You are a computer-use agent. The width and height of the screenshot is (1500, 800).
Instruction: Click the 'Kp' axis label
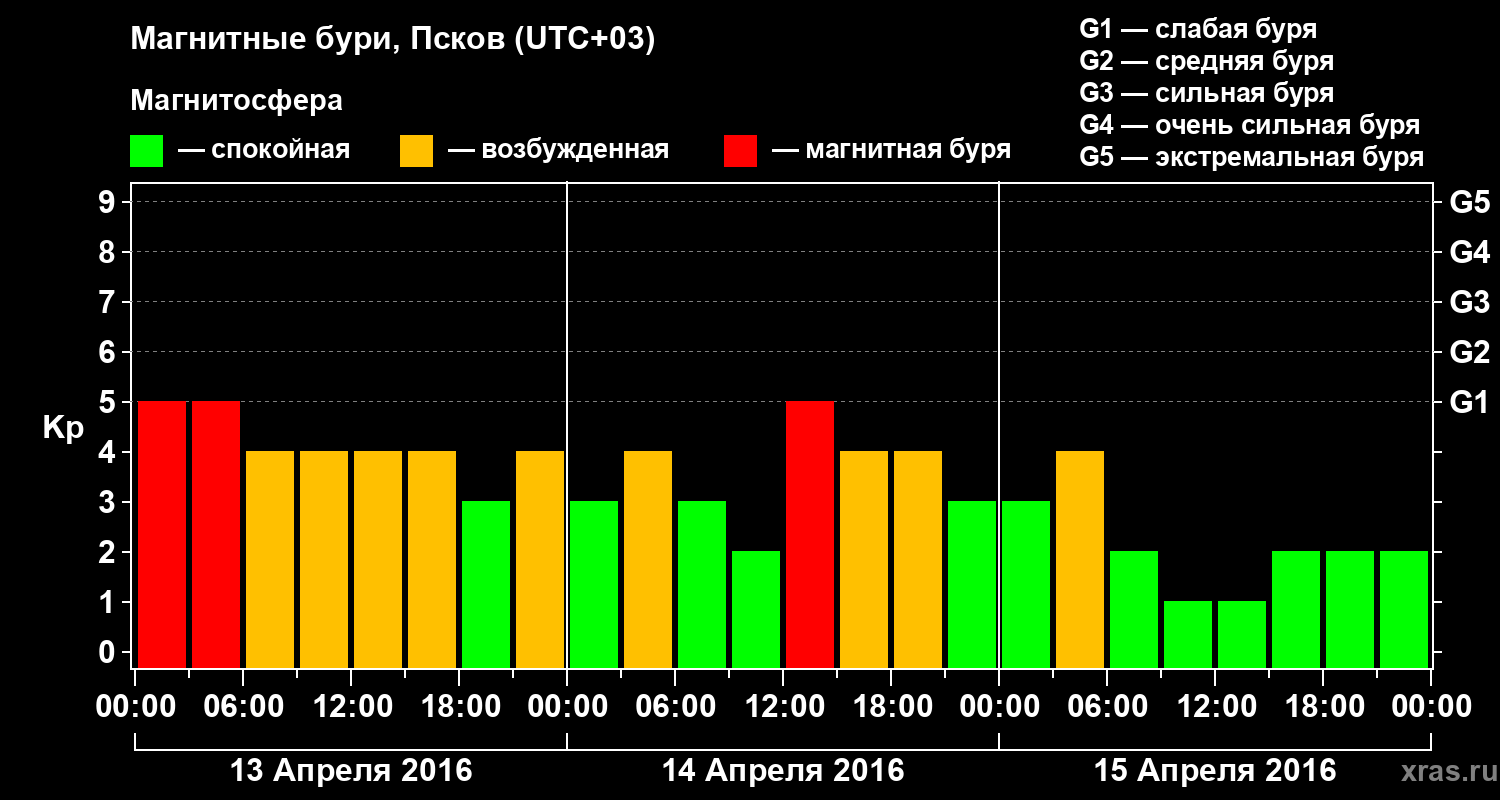[x=63, y=428]
